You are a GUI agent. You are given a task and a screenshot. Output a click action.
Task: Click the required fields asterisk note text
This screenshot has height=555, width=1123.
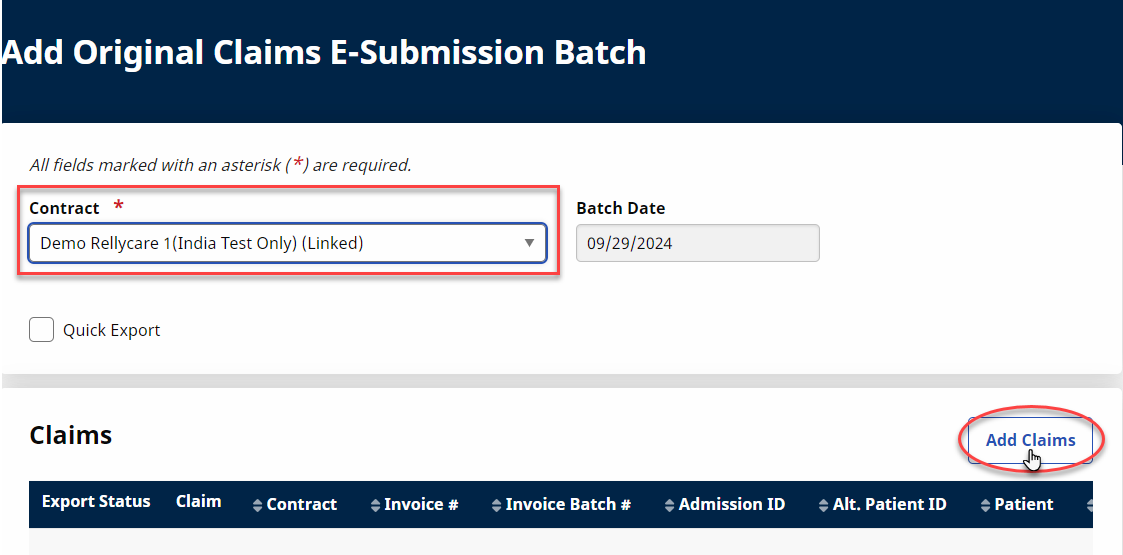point(220,165)
